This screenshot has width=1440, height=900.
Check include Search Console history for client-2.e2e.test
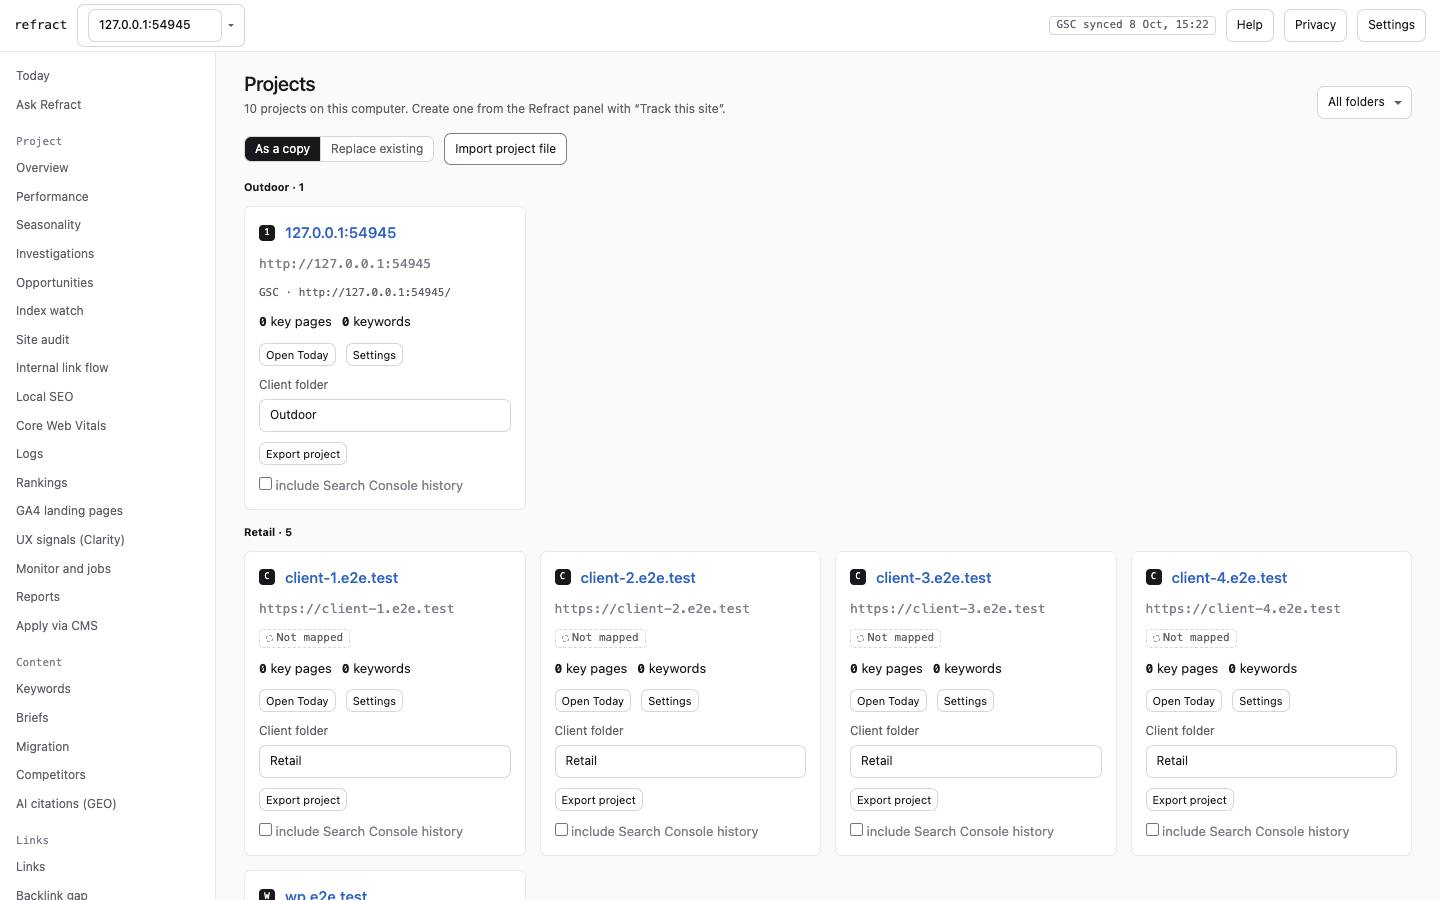[x=562, y=830]
